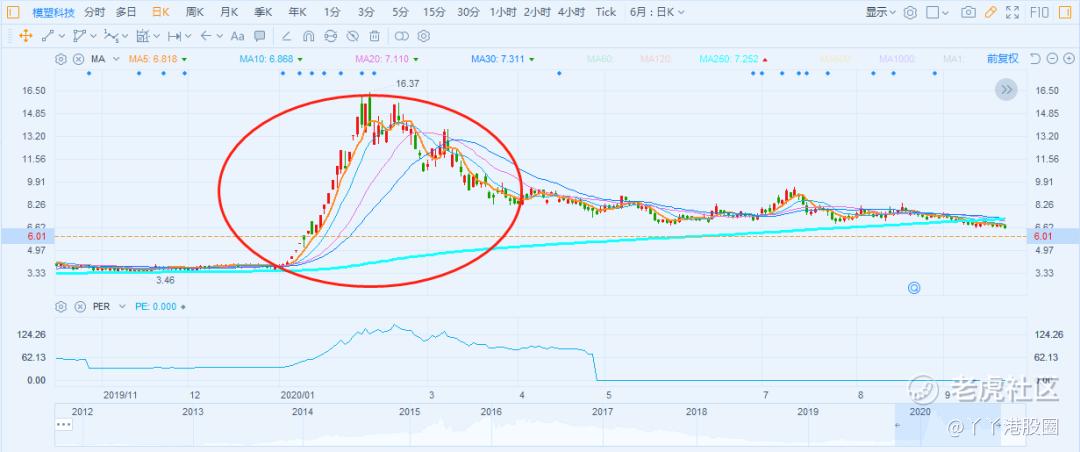Select the 季K quarterly candle tab
1080x452 pixels.
pyautogui.click(x=263, y=12)
